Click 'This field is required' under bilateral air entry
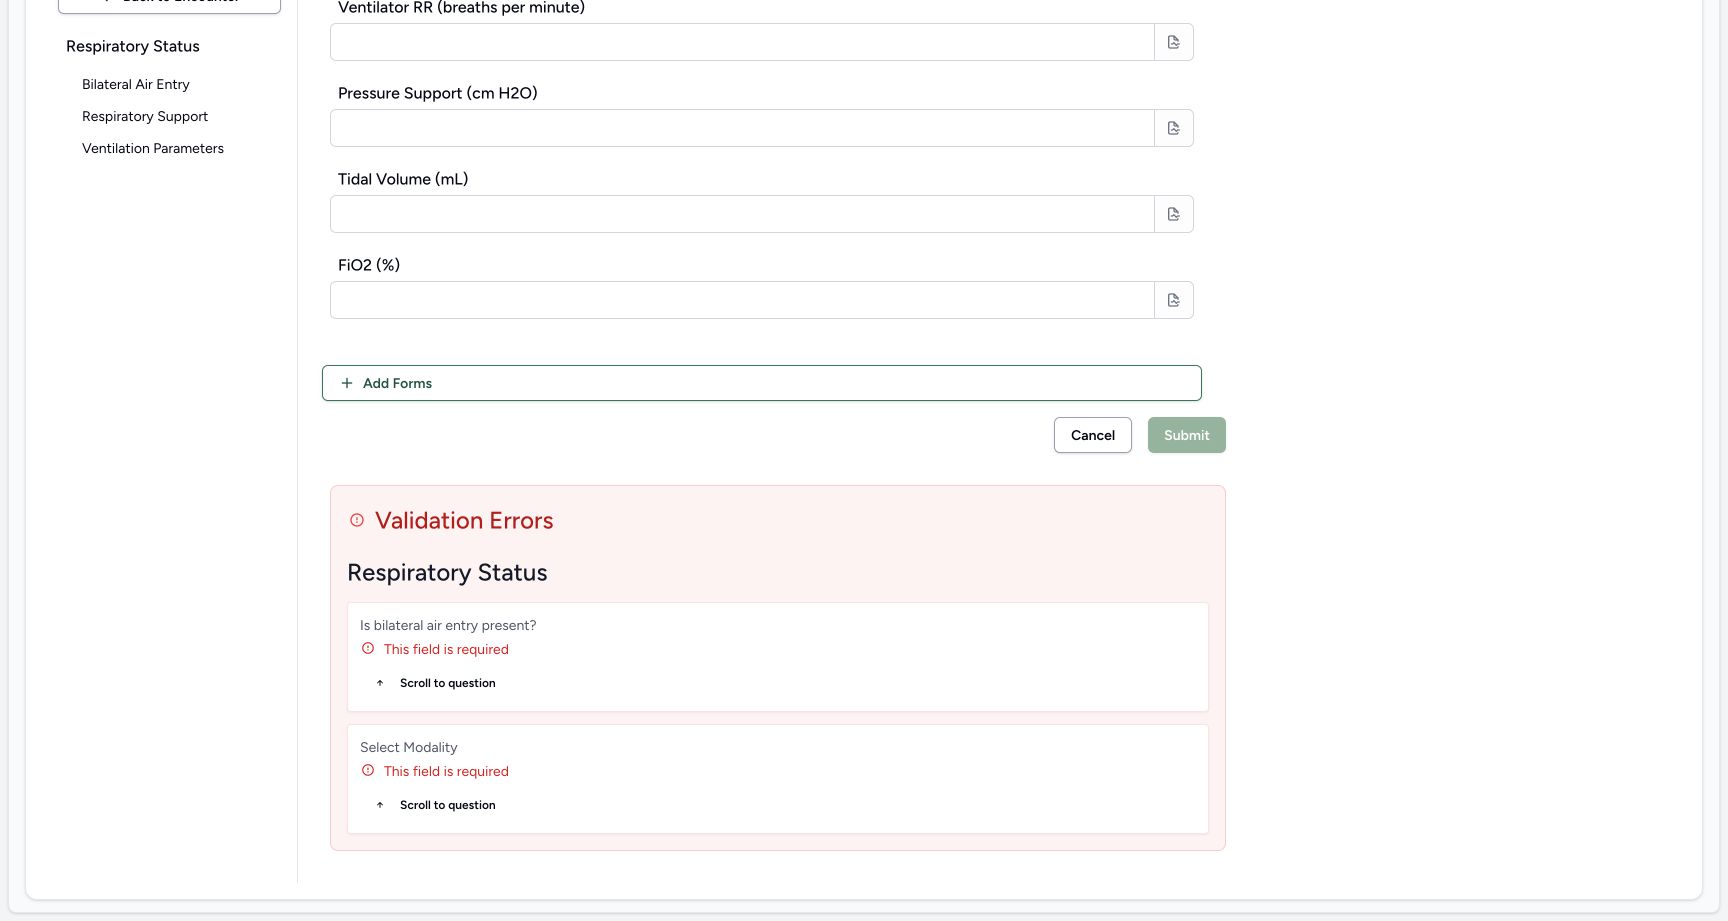 [x=446, y=649]
